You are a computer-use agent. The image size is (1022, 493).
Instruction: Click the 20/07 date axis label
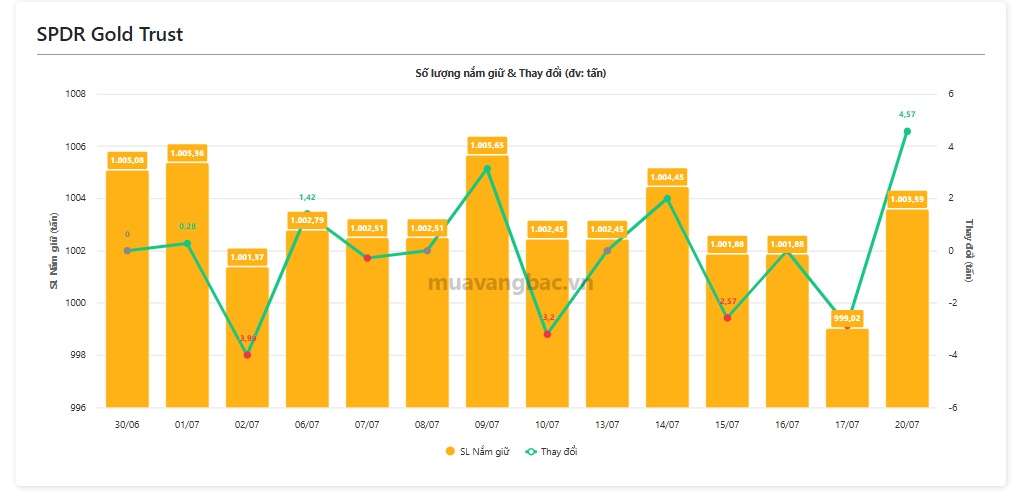click(x=907, y=424)
